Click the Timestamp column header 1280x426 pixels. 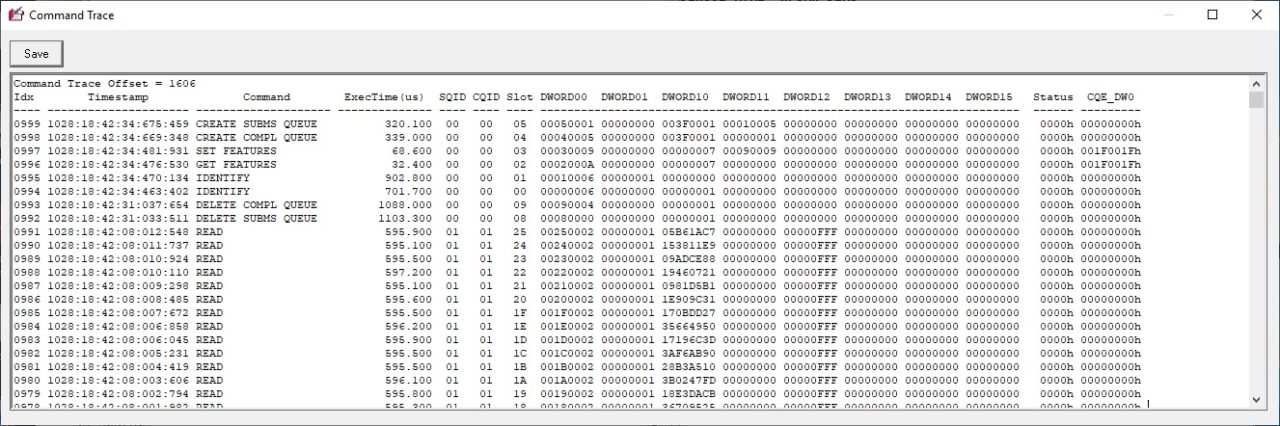pos(118,98)
